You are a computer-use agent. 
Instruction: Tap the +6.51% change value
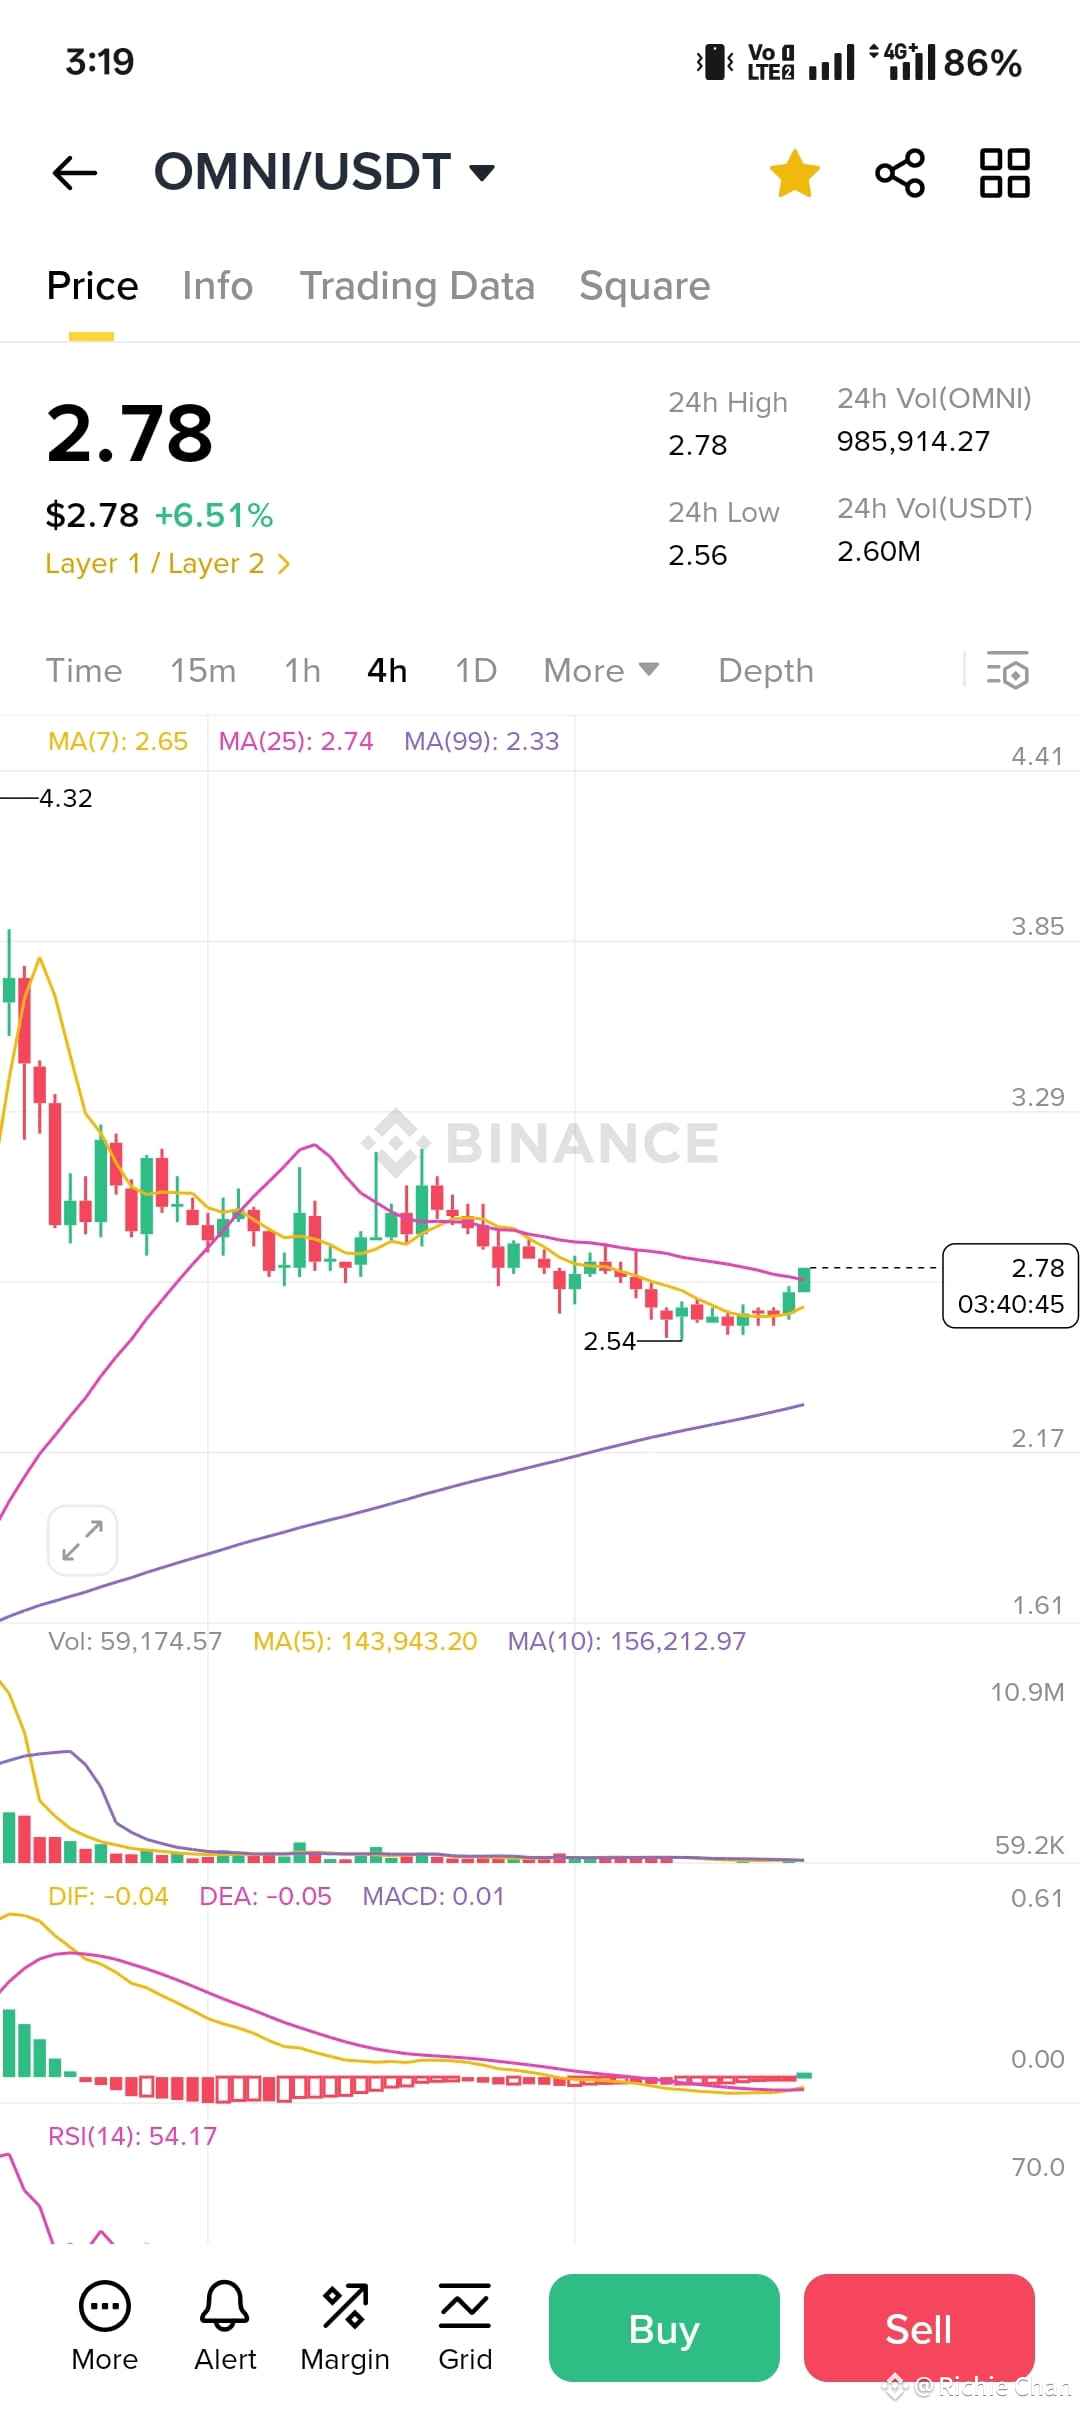(x=214, y=516)
